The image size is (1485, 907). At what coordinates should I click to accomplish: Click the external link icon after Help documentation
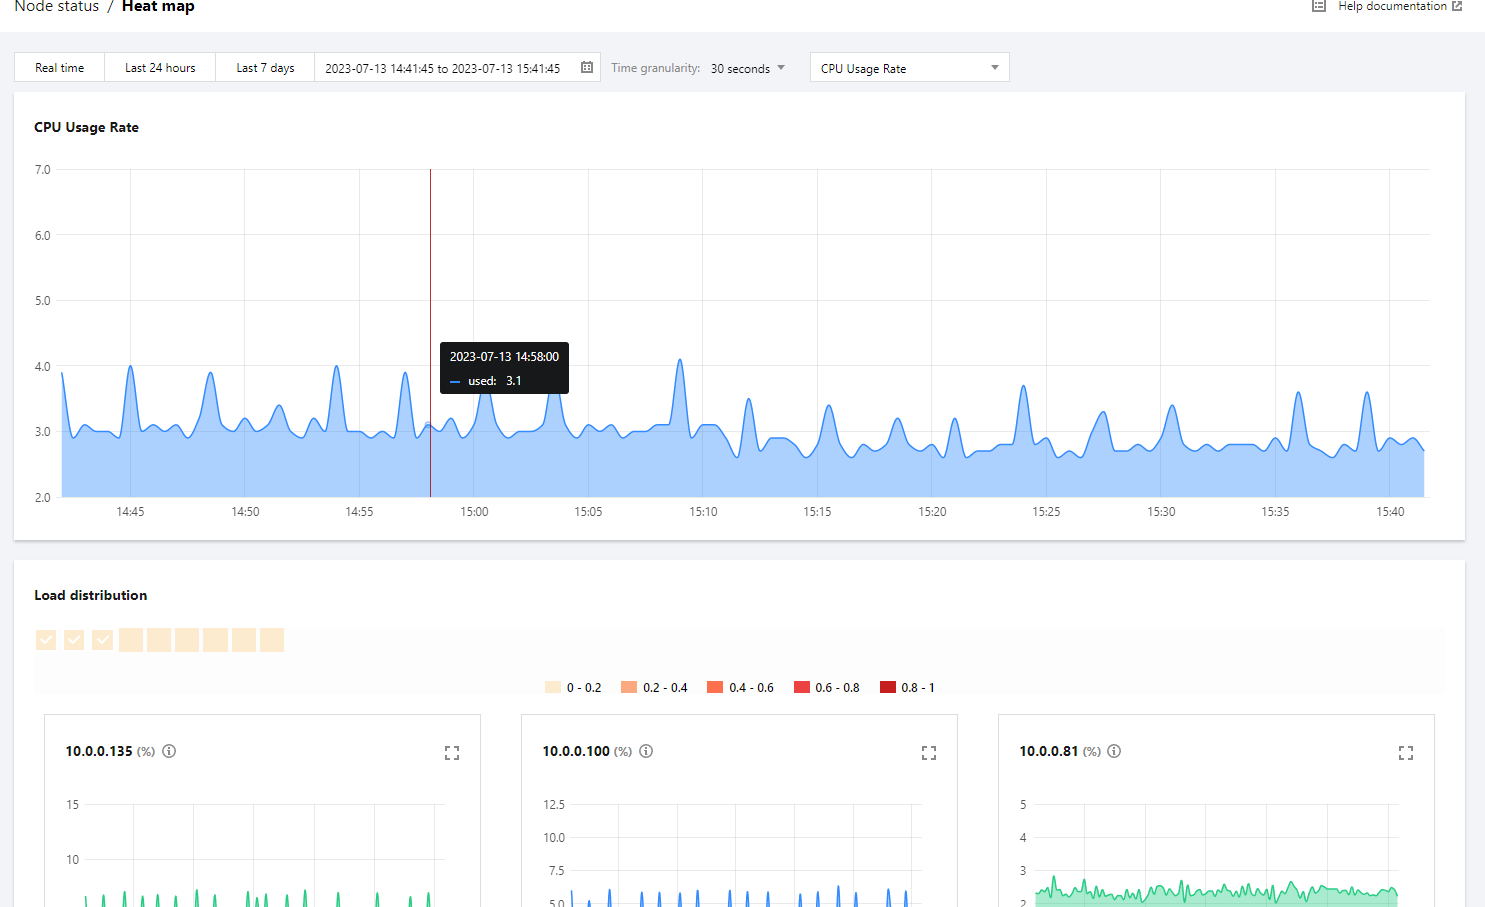pyautogui.click(x=1457, y=6)
